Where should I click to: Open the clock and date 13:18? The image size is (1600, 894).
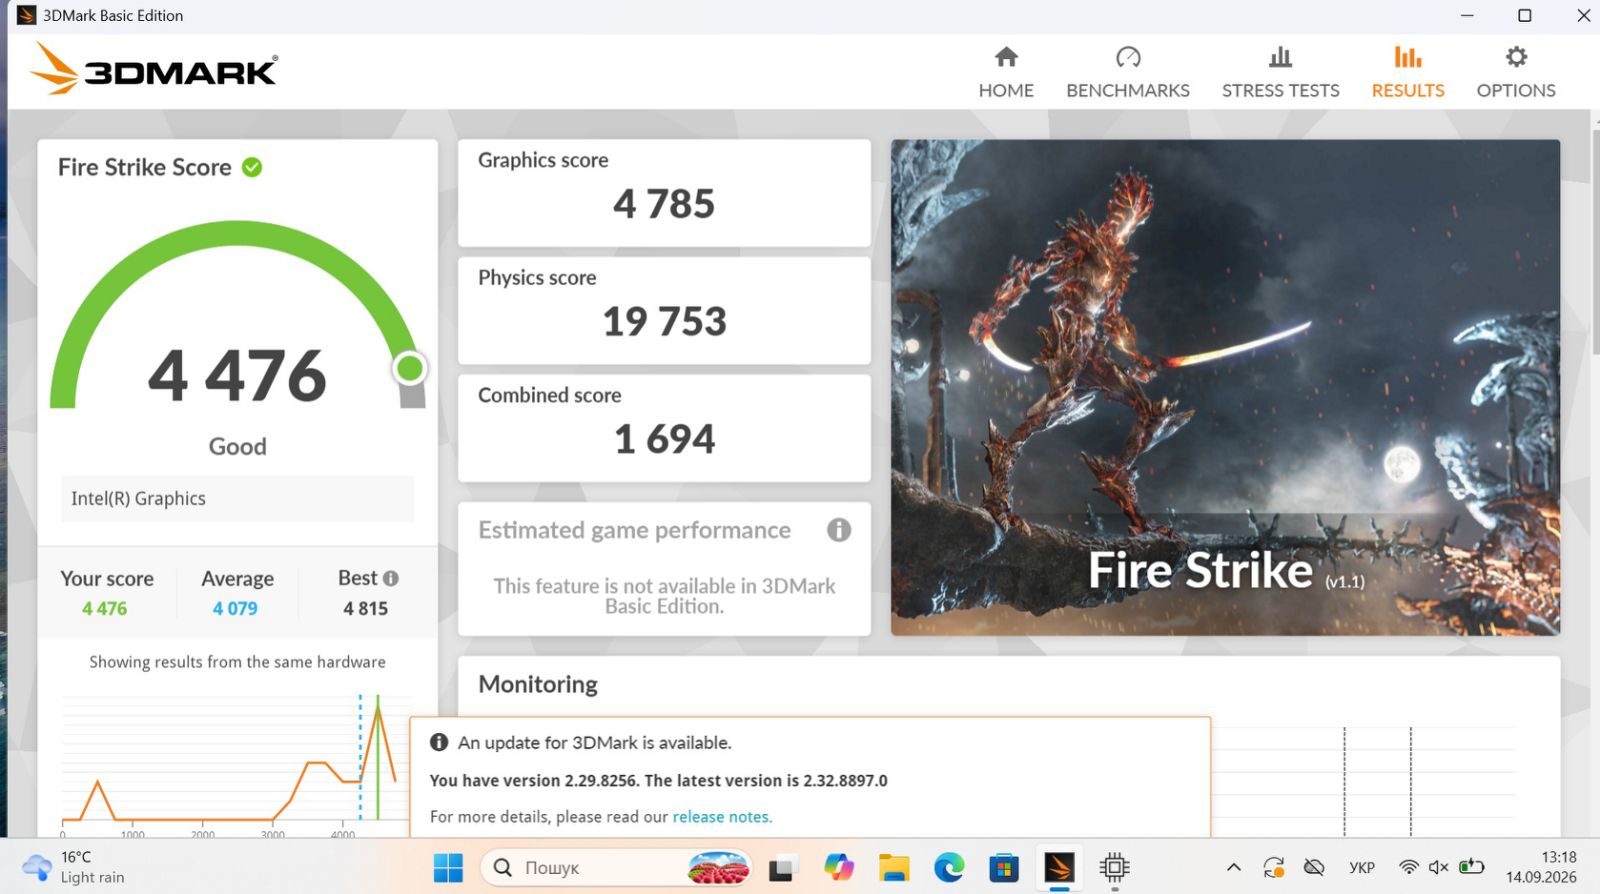pos(1541,867)
